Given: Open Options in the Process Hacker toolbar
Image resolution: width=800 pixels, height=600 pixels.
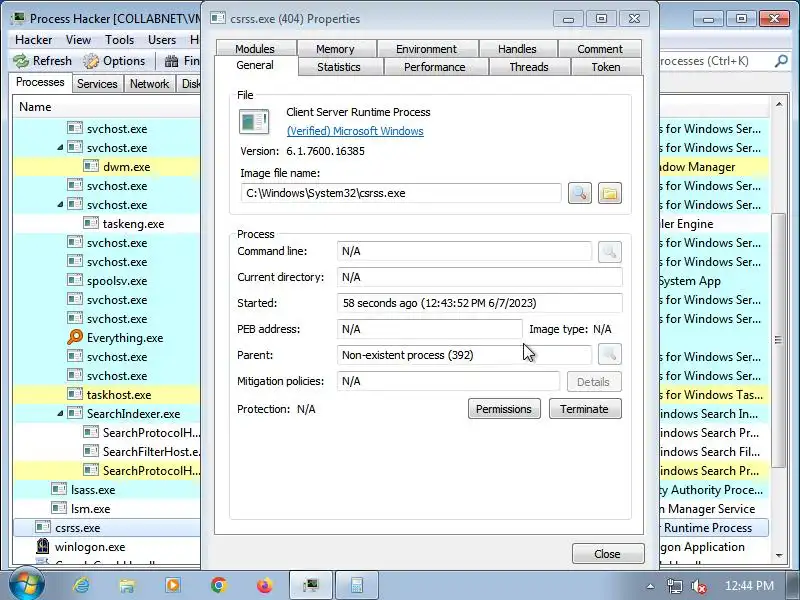Looking at the screenshot, I should pos(115,61).
